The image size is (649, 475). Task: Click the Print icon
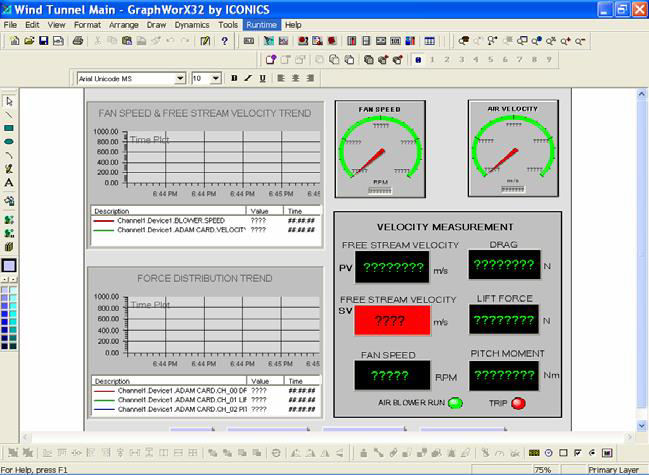click(78, 41)
